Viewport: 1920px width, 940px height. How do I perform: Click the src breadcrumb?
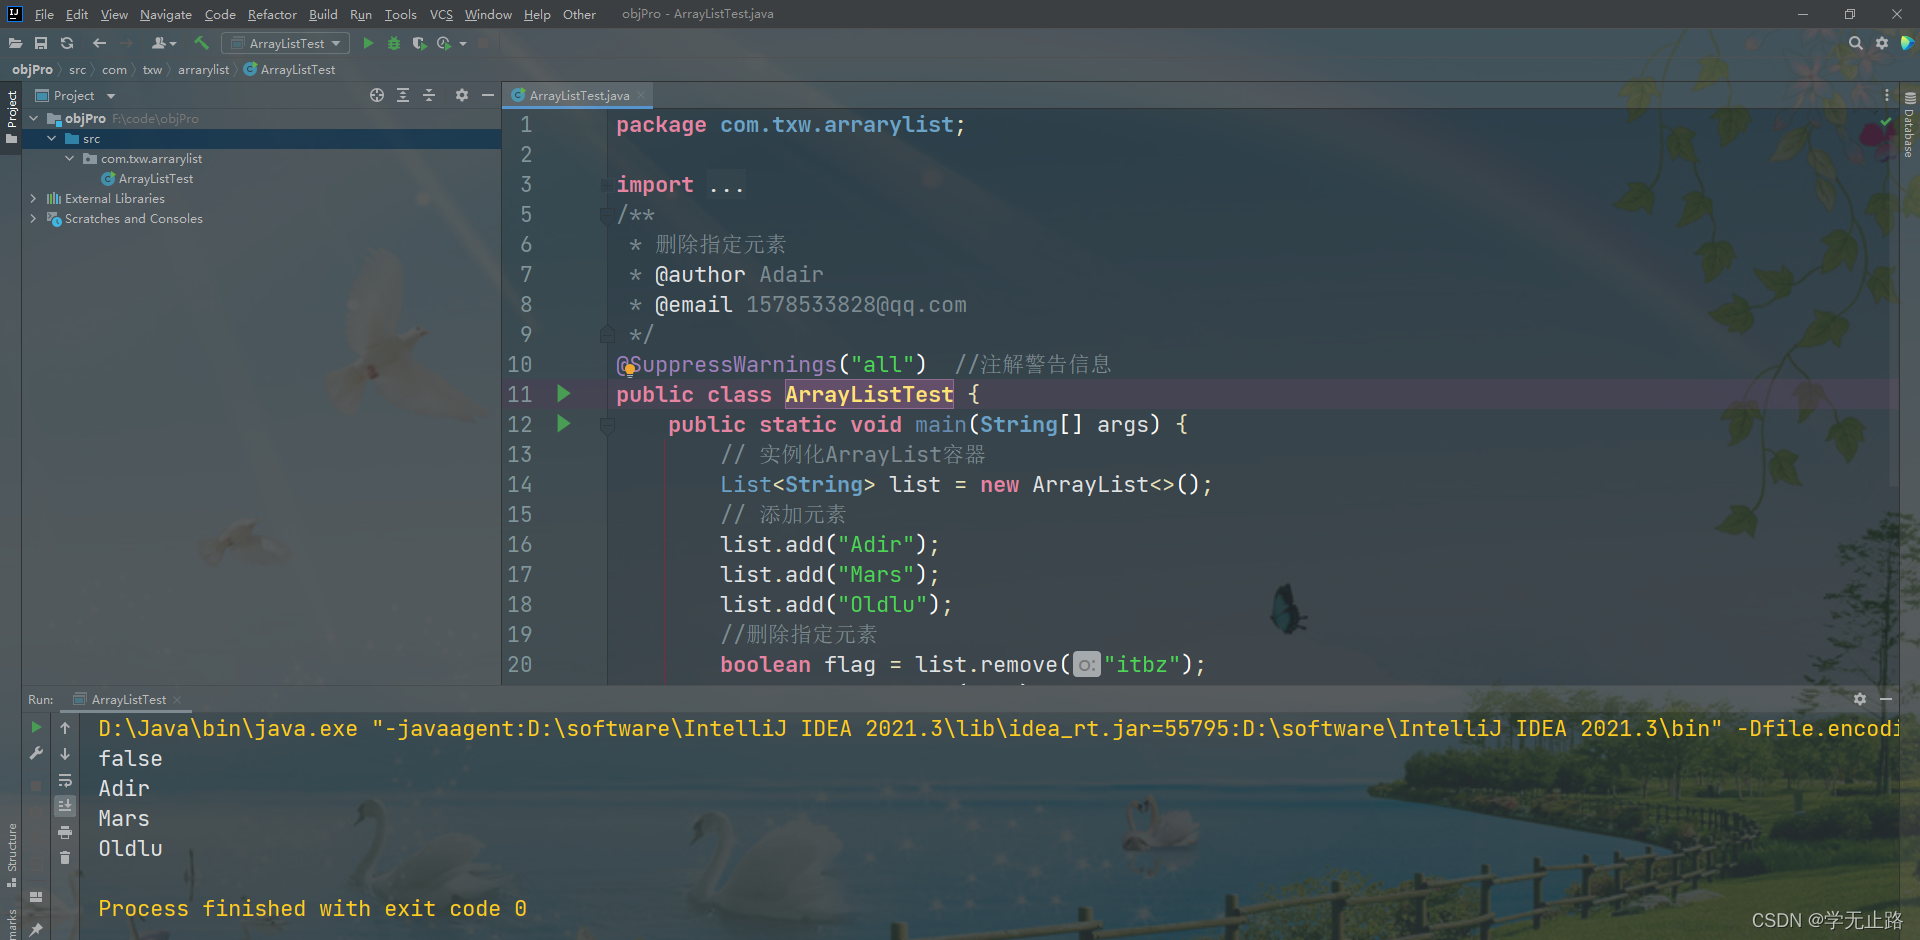pyautogui.click(x=77, y=69)
